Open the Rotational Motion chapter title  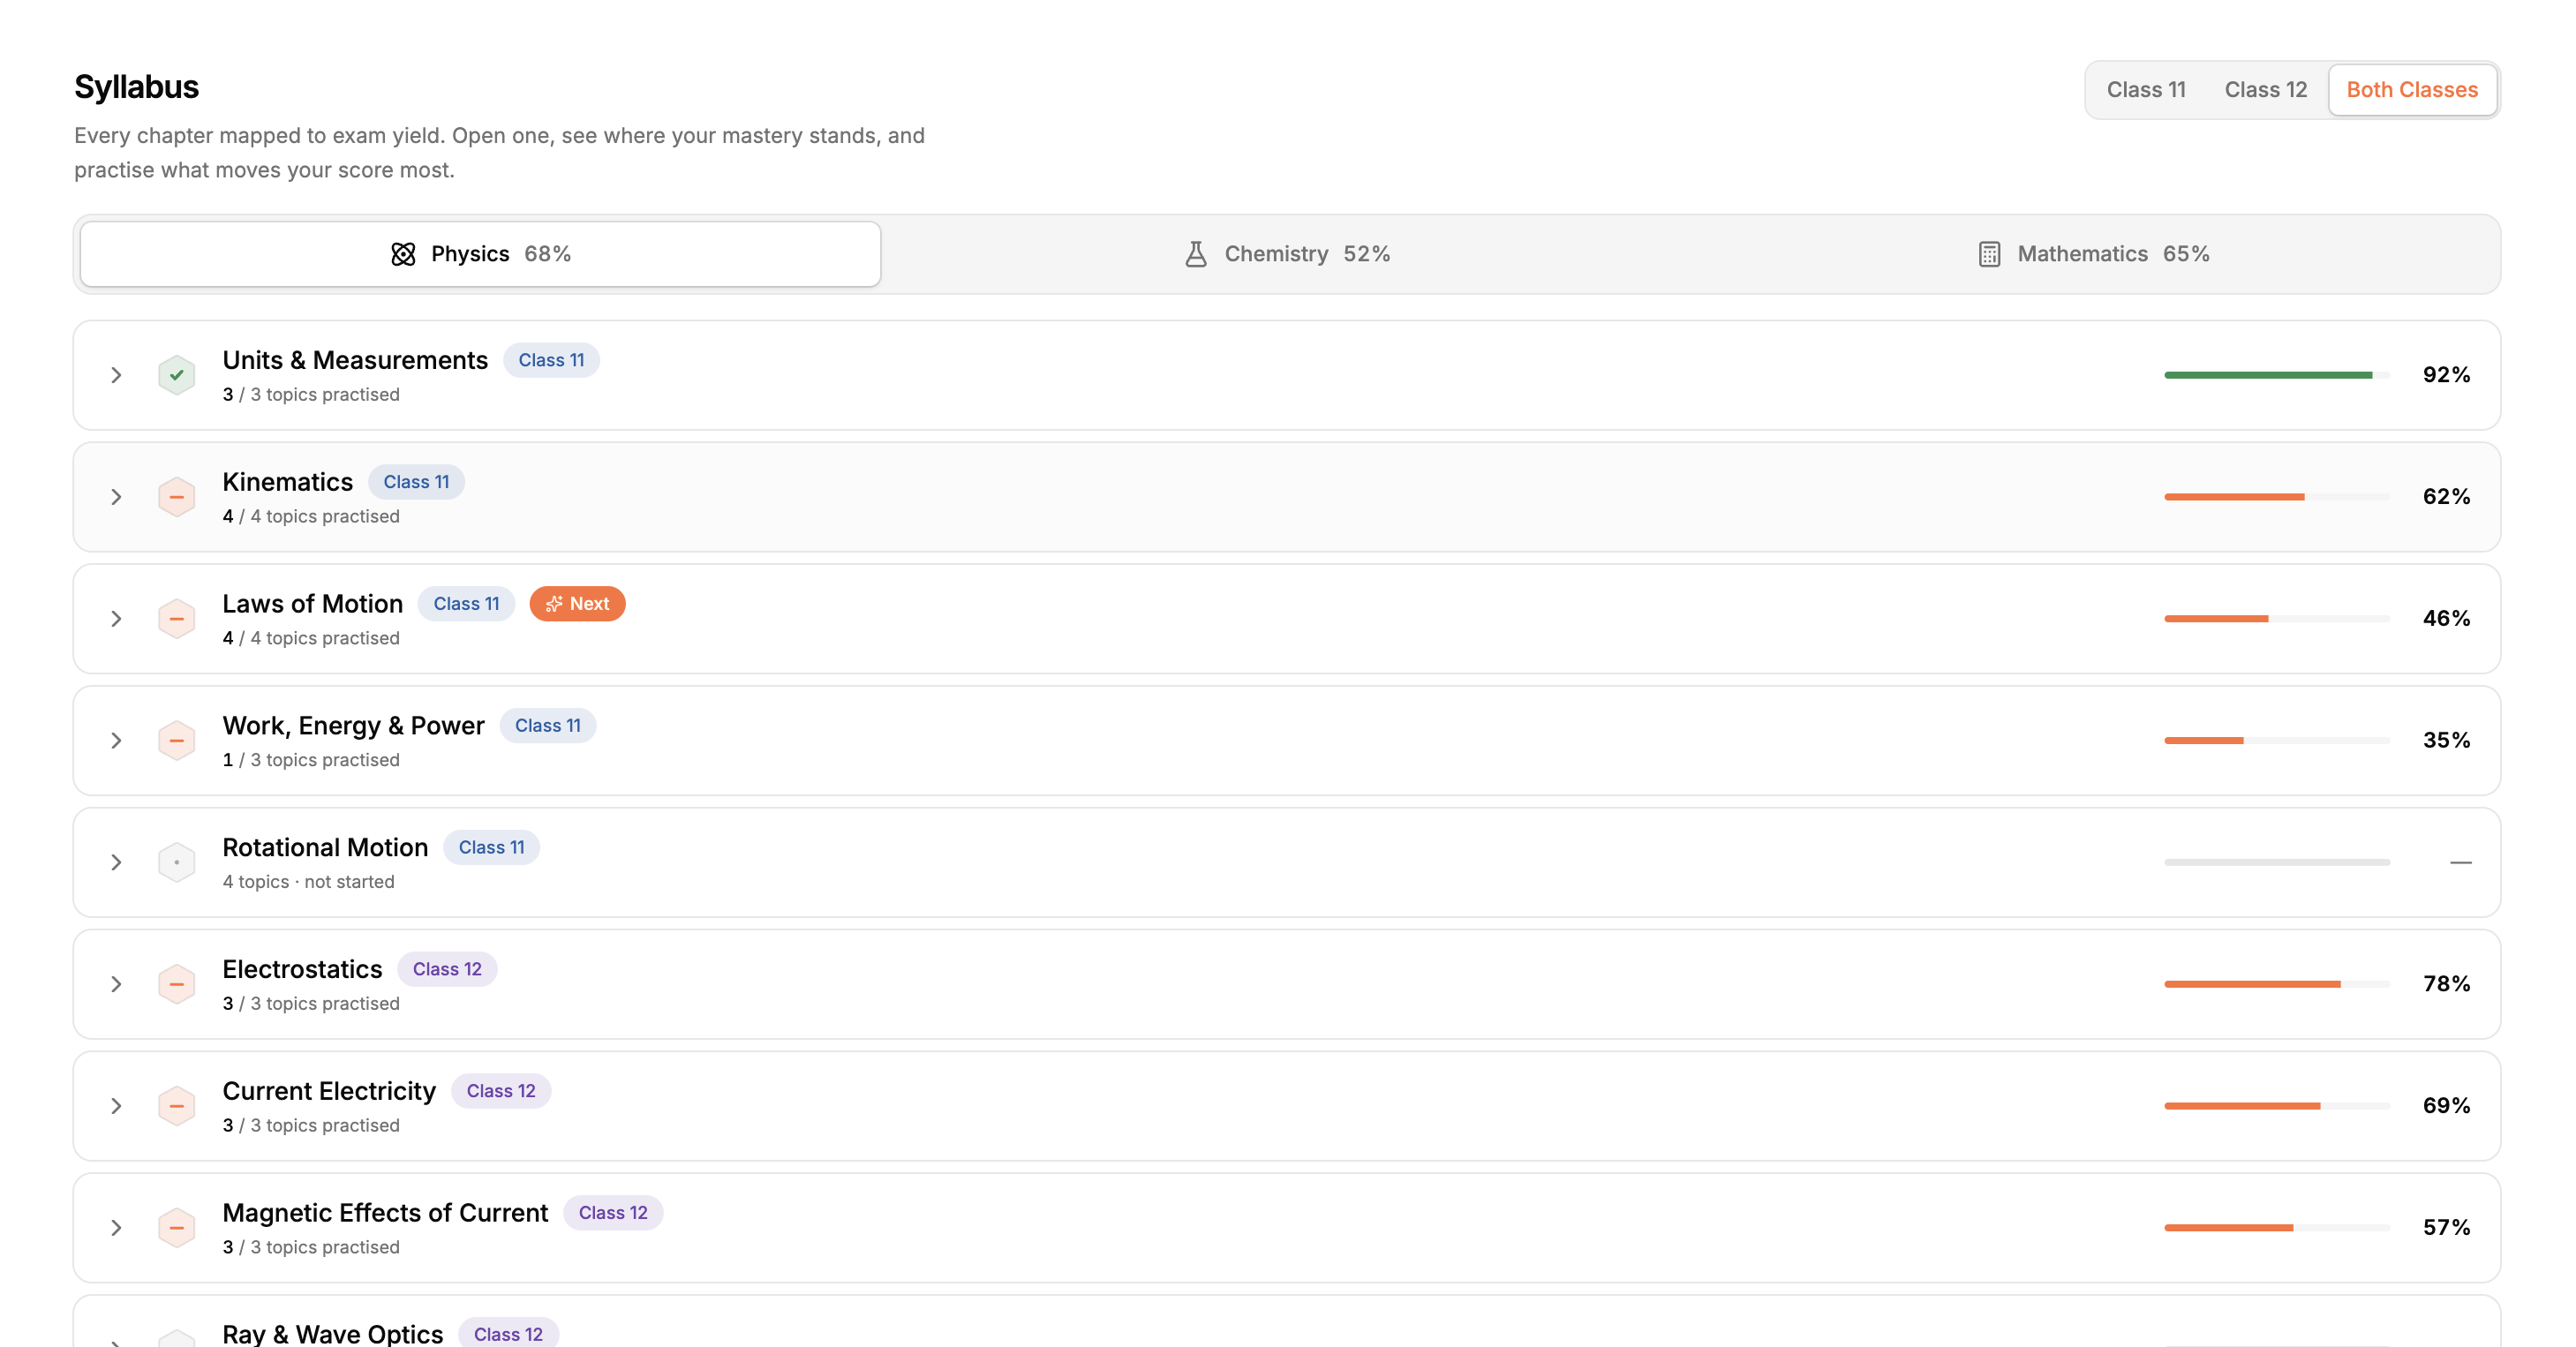click(x=325, y=847)
